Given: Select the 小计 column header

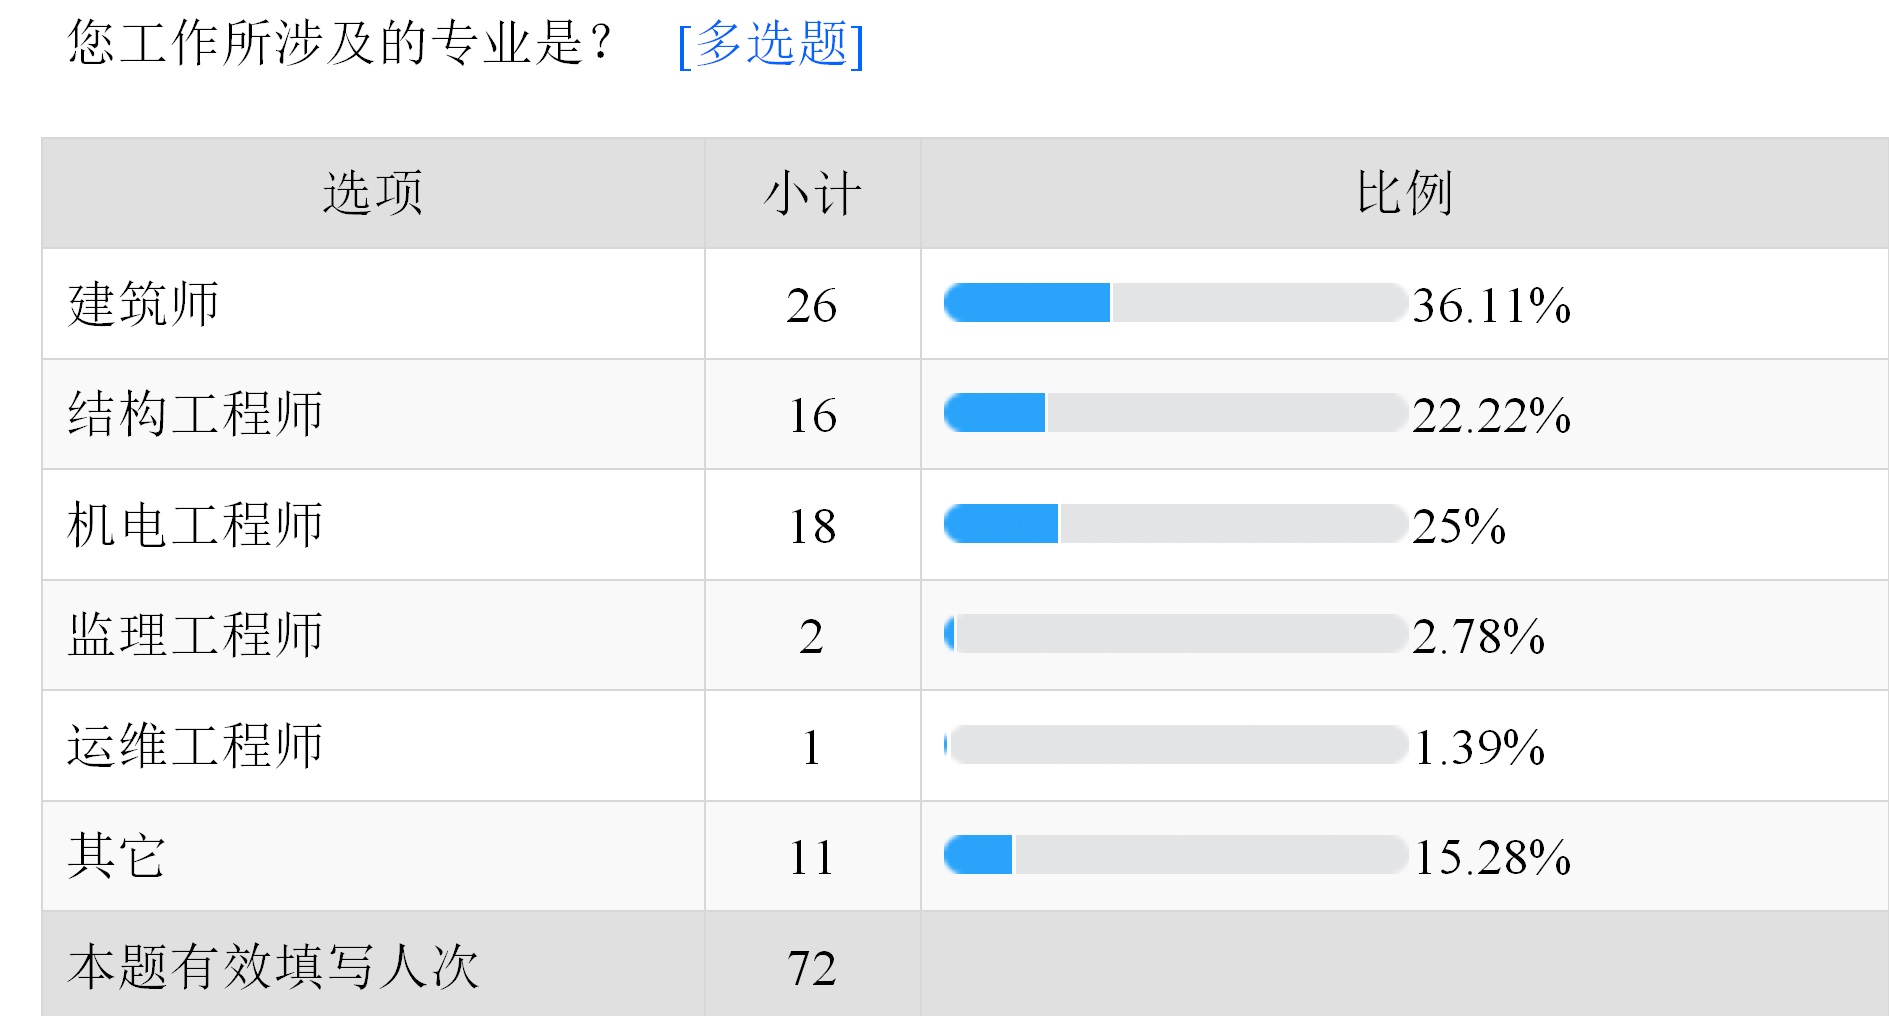Looking at the screenshot, I should click(x=812, y=193).
